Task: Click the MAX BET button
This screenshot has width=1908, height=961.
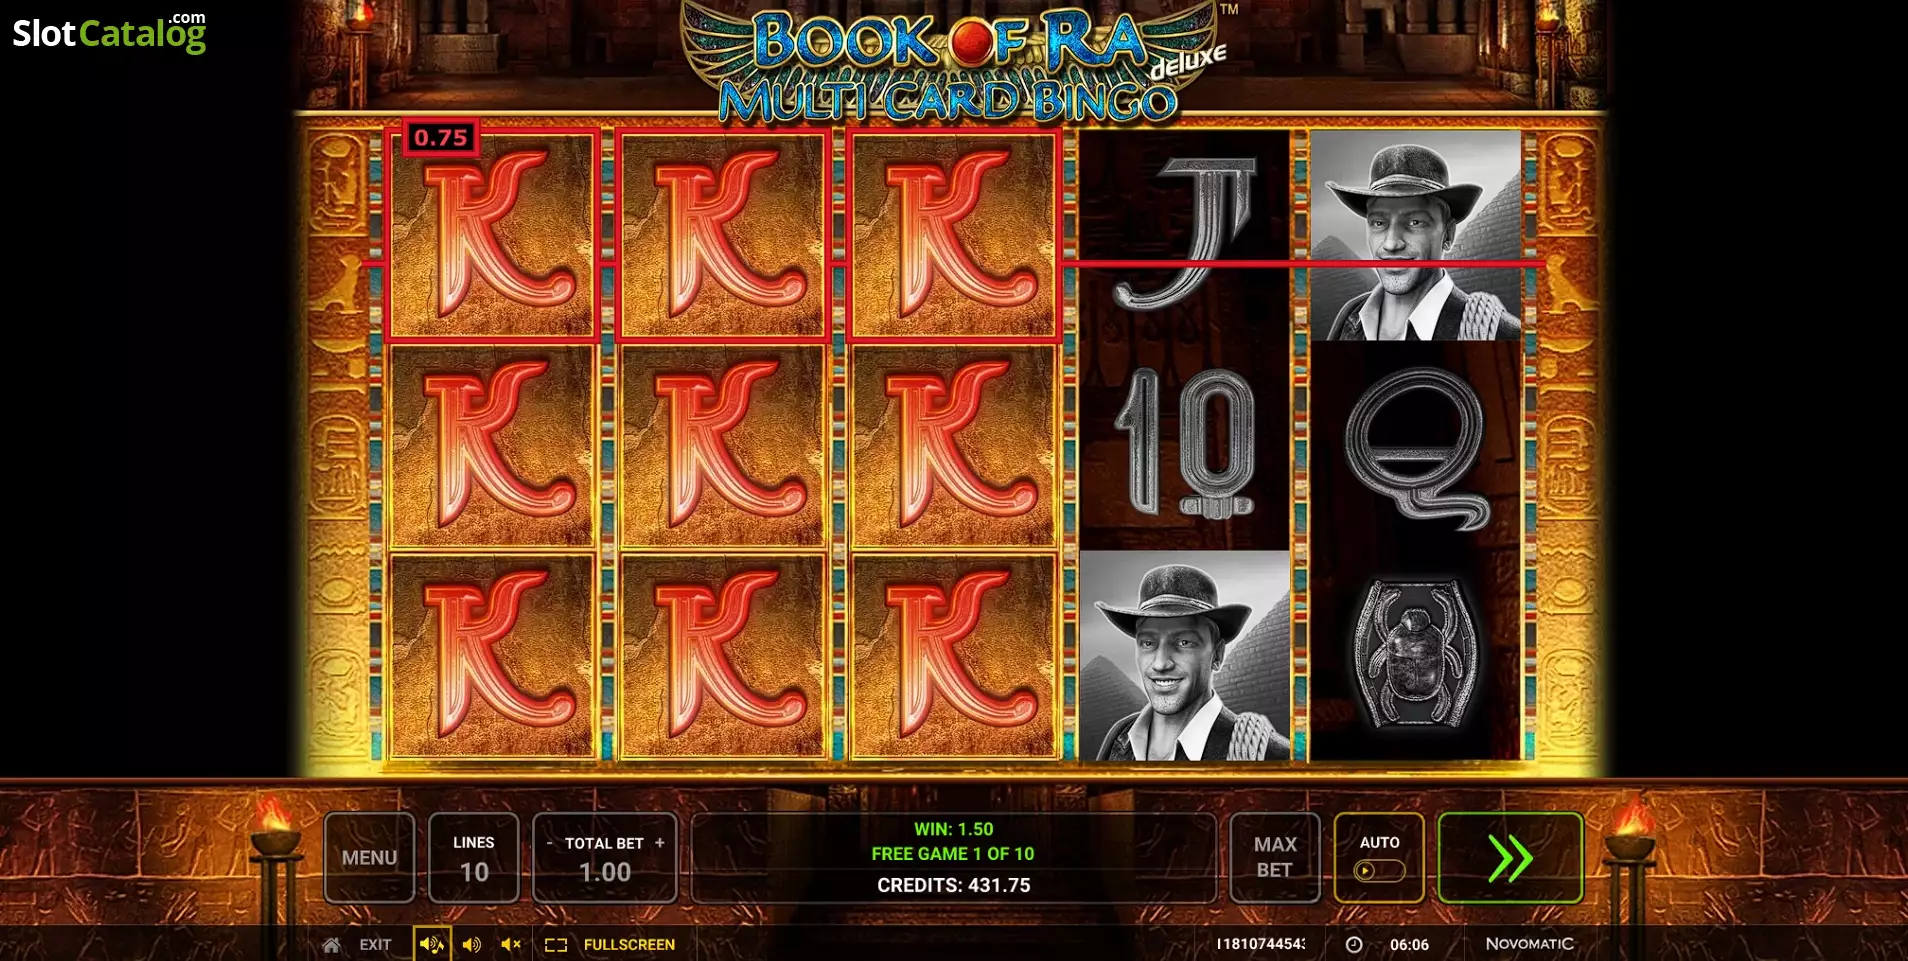Action: pos(1275,857)
